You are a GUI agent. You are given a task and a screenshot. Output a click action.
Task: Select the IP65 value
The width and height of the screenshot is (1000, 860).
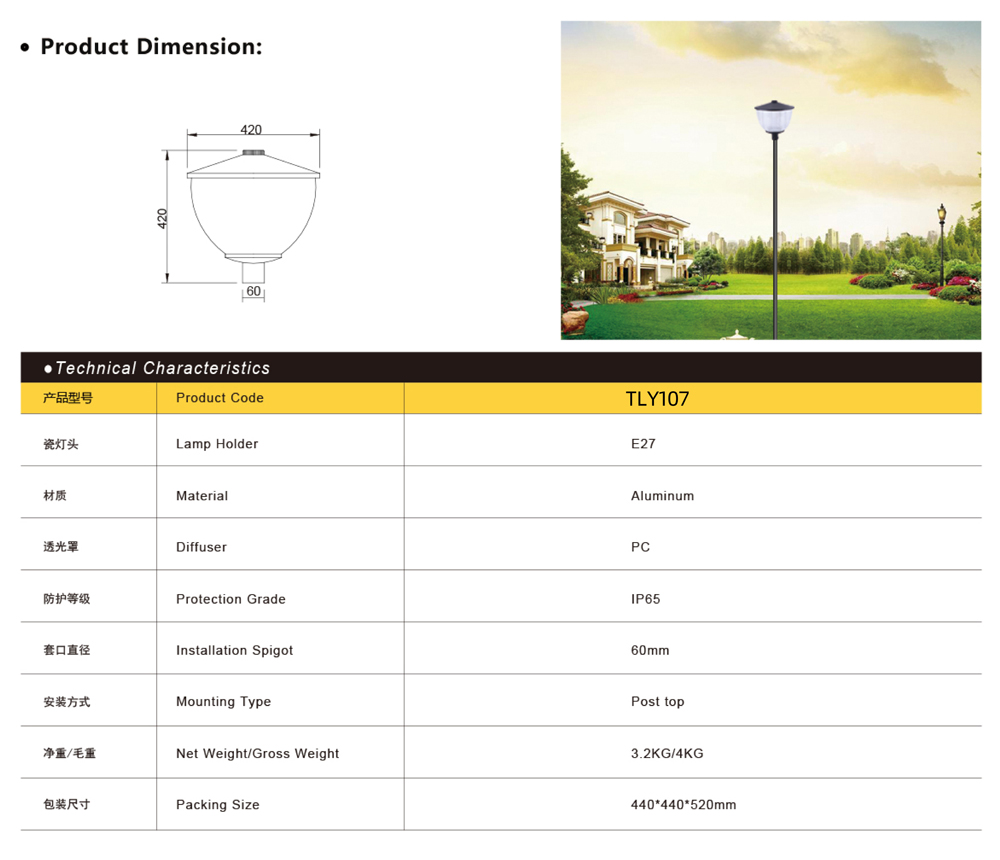click(645, 599)
